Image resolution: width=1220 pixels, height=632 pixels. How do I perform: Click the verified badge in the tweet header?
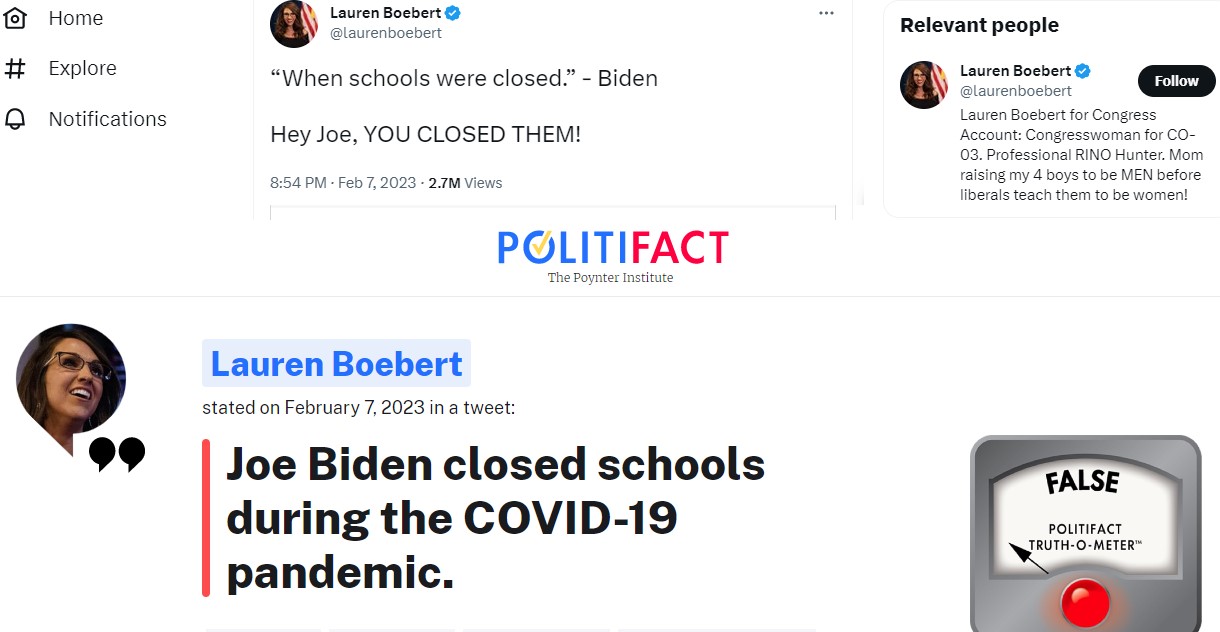(453, 14)
